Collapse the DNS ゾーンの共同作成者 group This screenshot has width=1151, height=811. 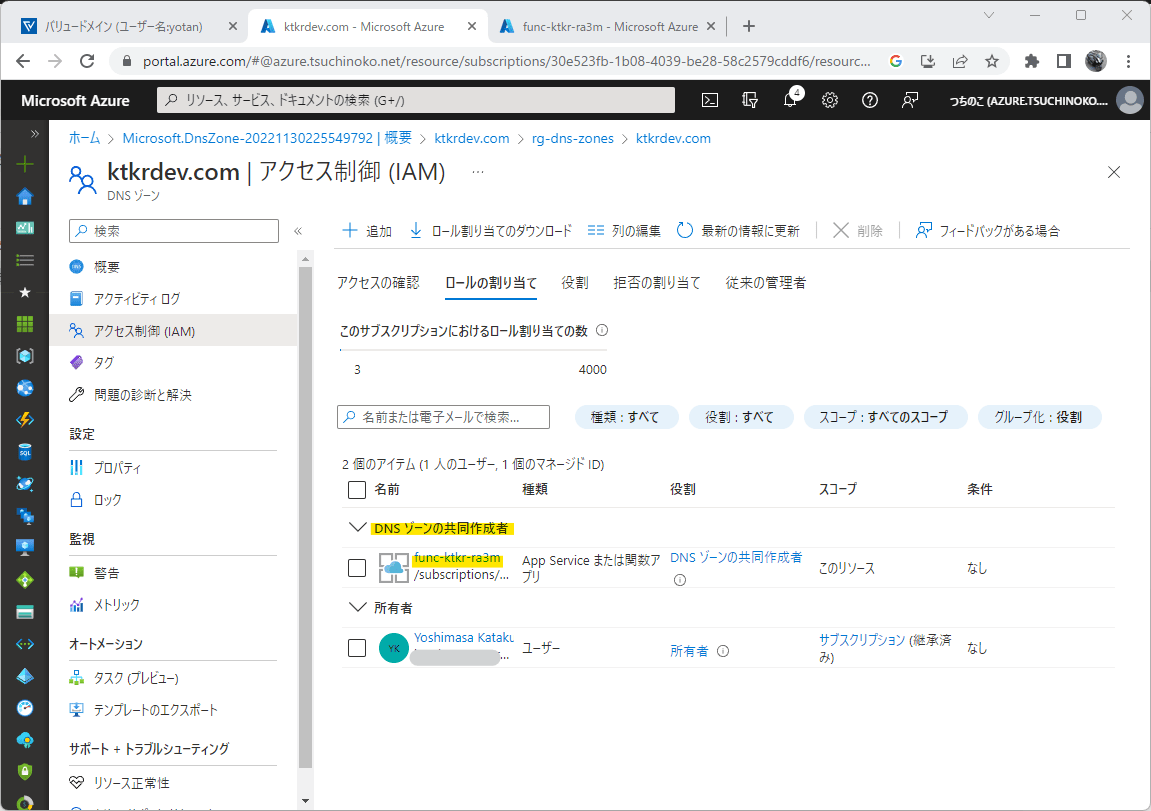(357, 528)
